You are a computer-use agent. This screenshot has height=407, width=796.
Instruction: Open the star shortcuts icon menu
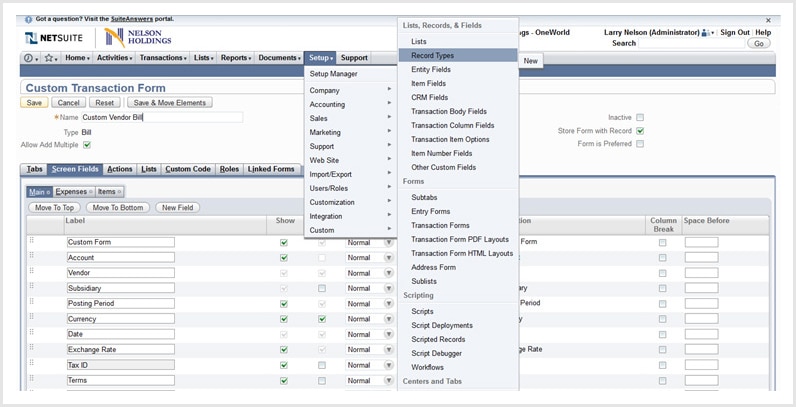pyautogui.click(x=49, y=58)
